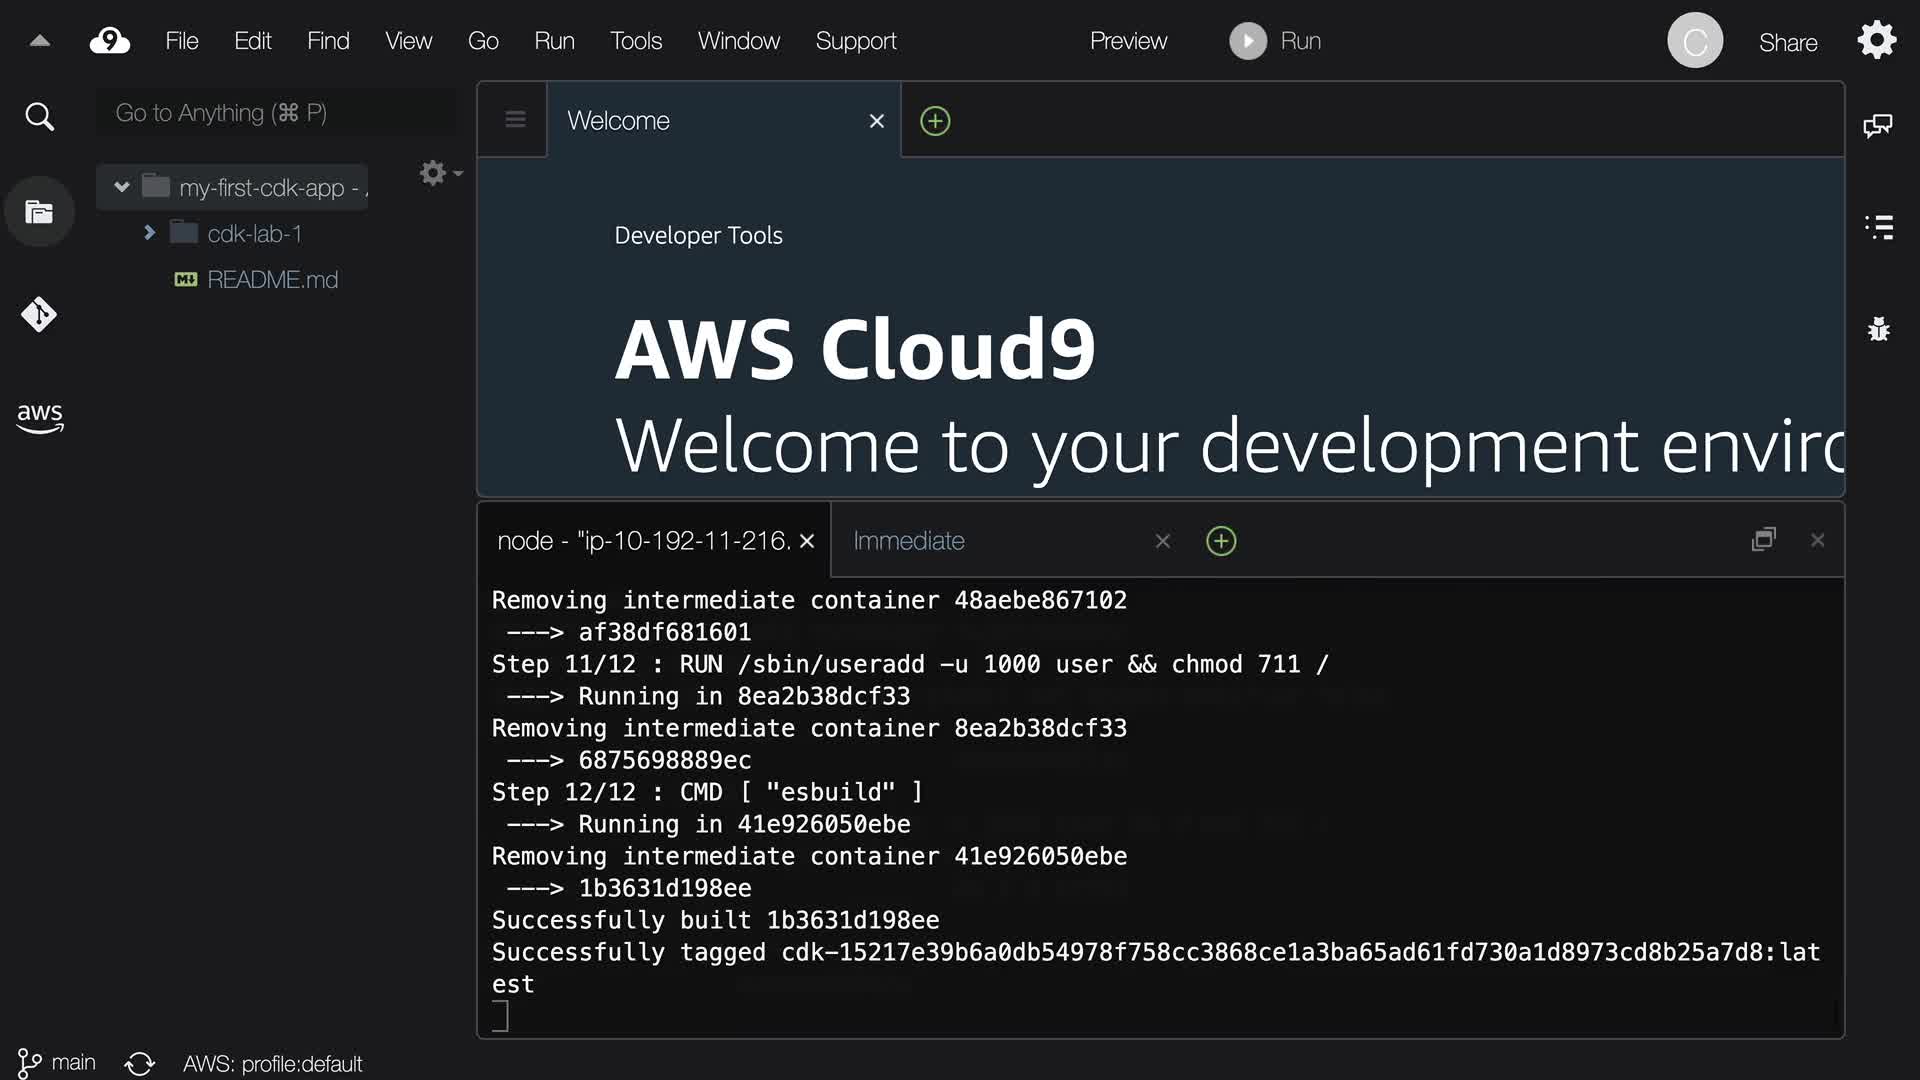Click the Share button
1920x1080 pixels.
[x=1788, y=42]
